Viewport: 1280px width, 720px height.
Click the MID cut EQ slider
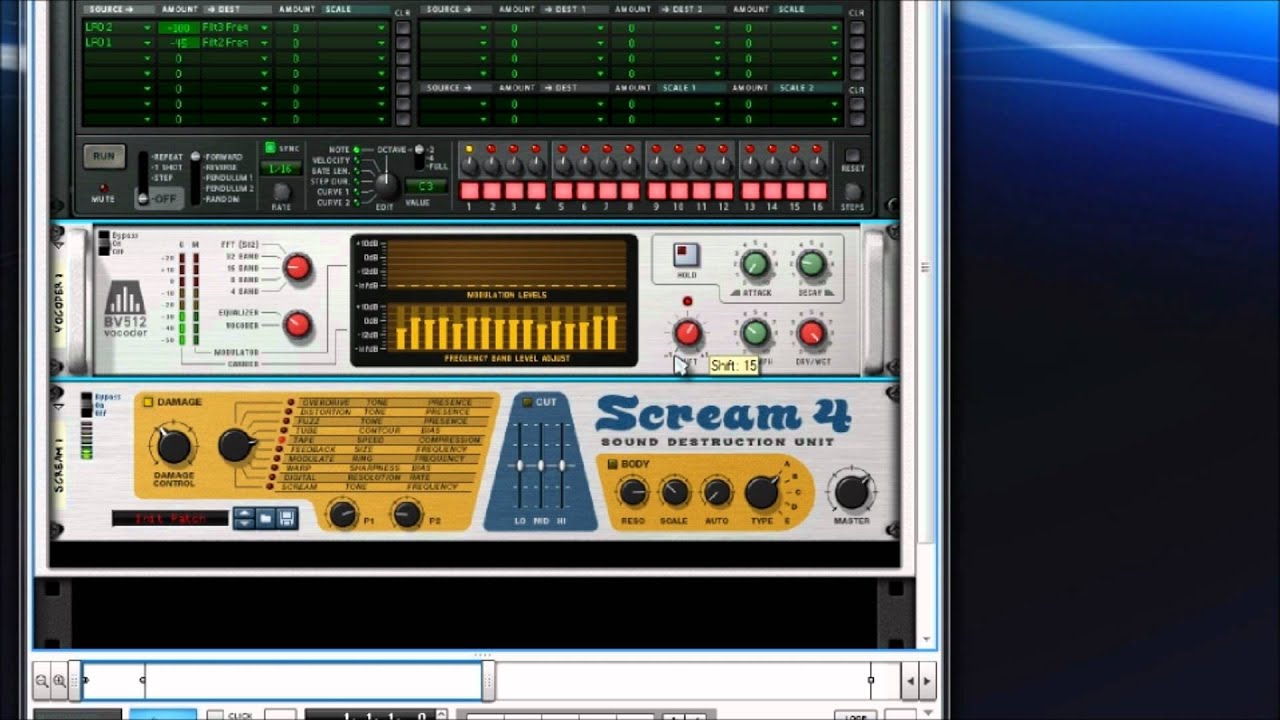tap(541, 465)
